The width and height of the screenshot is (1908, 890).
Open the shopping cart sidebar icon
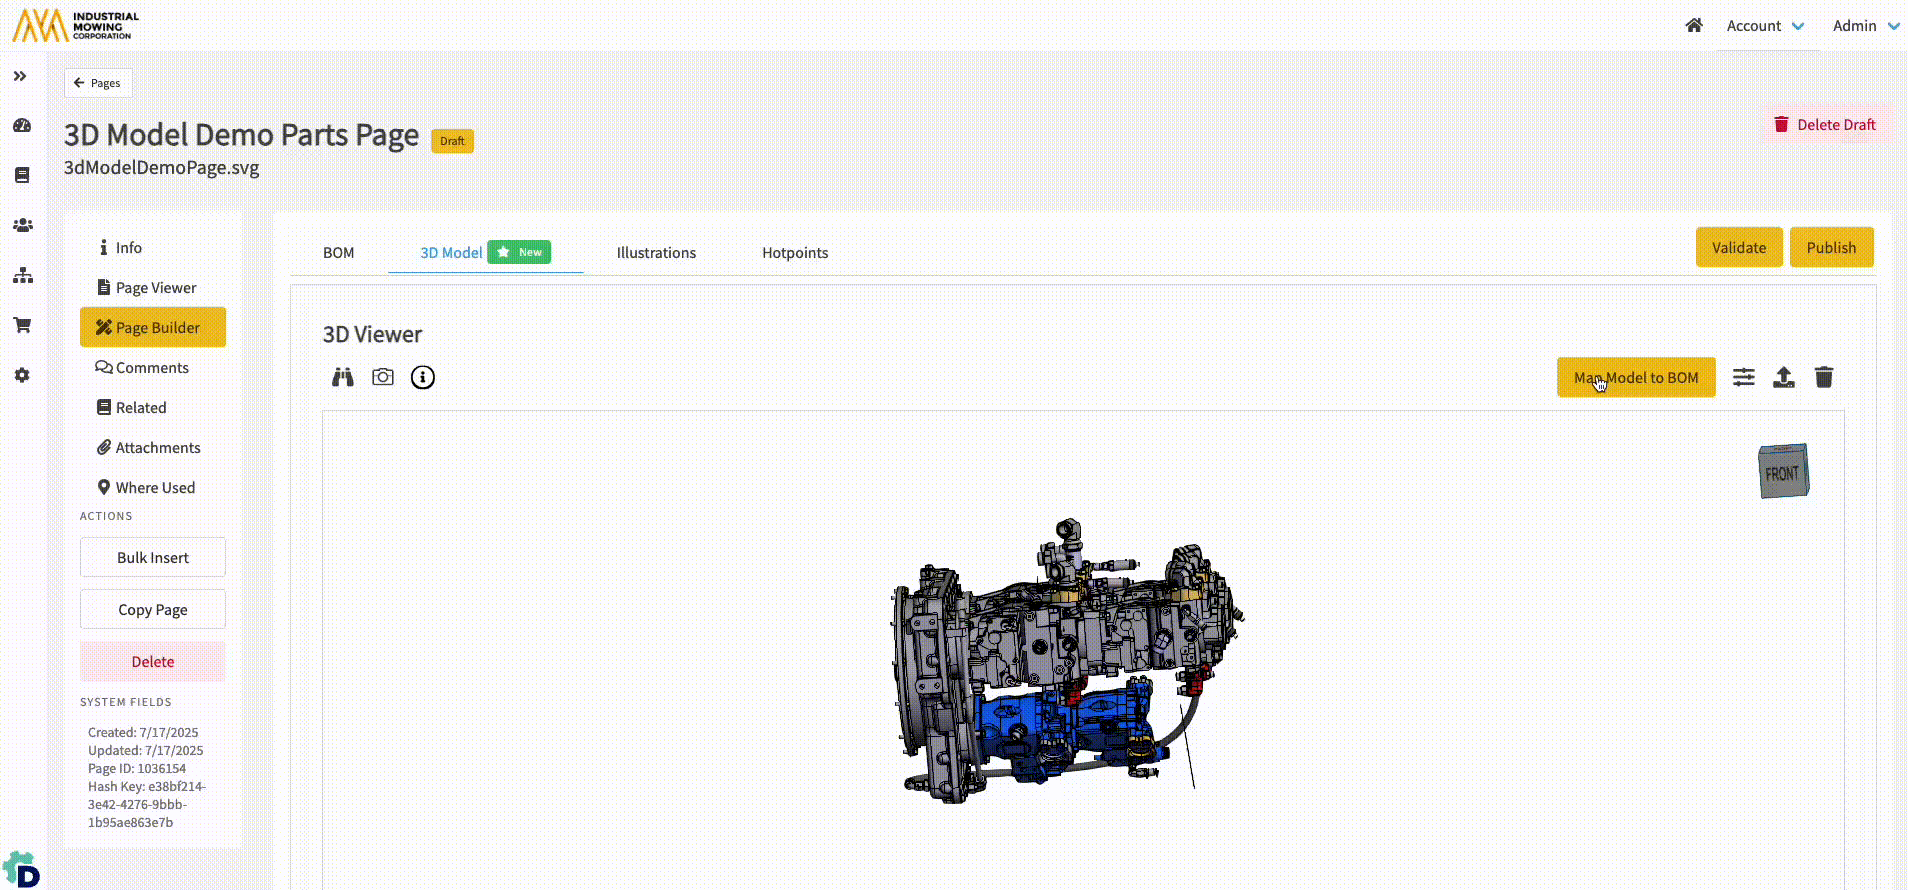[x=22, y=325]
